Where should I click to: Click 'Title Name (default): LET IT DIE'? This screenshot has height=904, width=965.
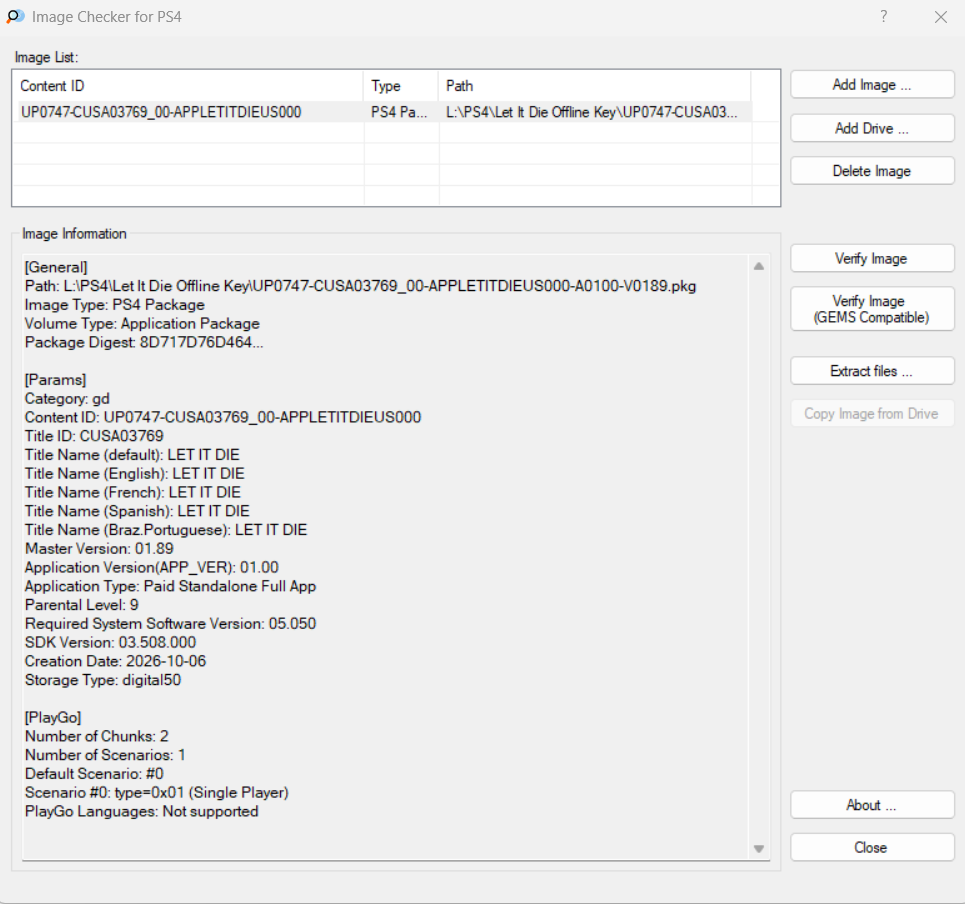[132, 455]
